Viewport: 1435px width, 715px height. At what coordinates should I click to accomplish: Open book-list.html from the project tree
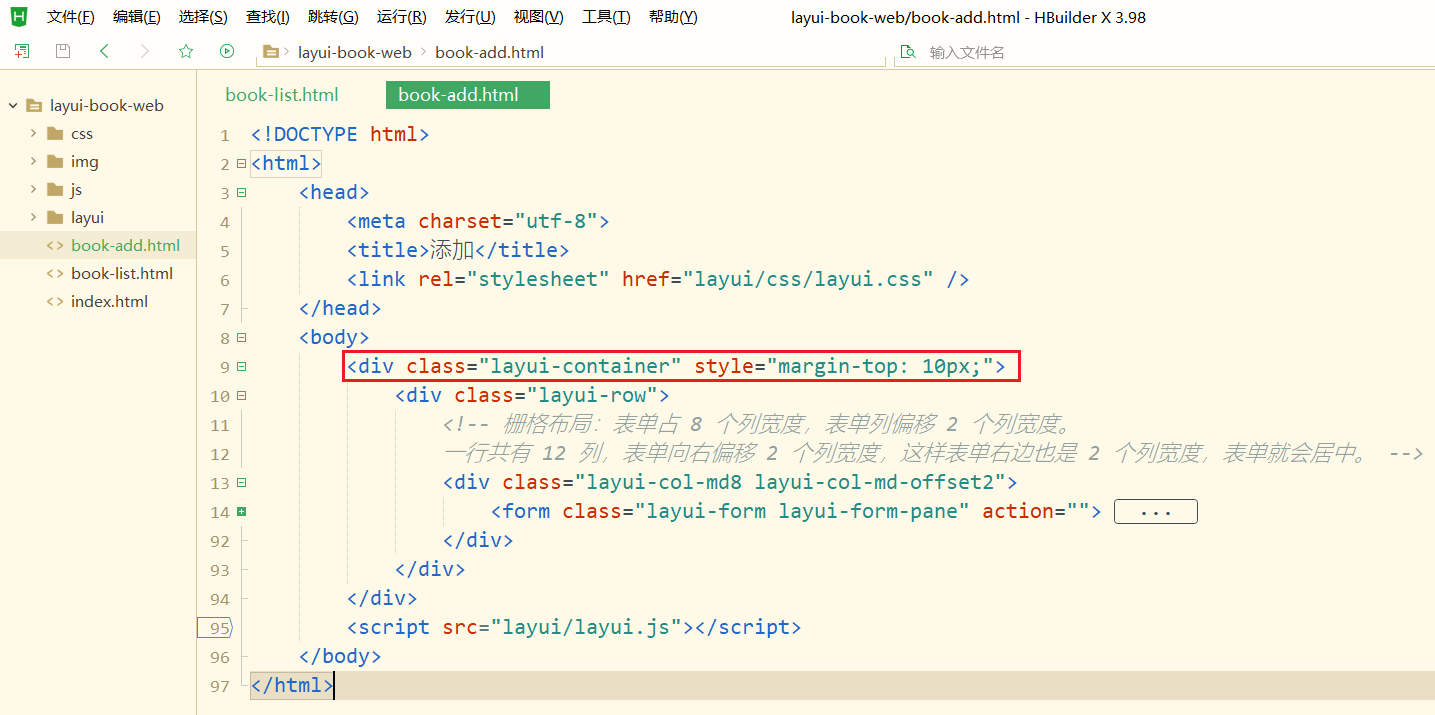(x=122, y=273)
